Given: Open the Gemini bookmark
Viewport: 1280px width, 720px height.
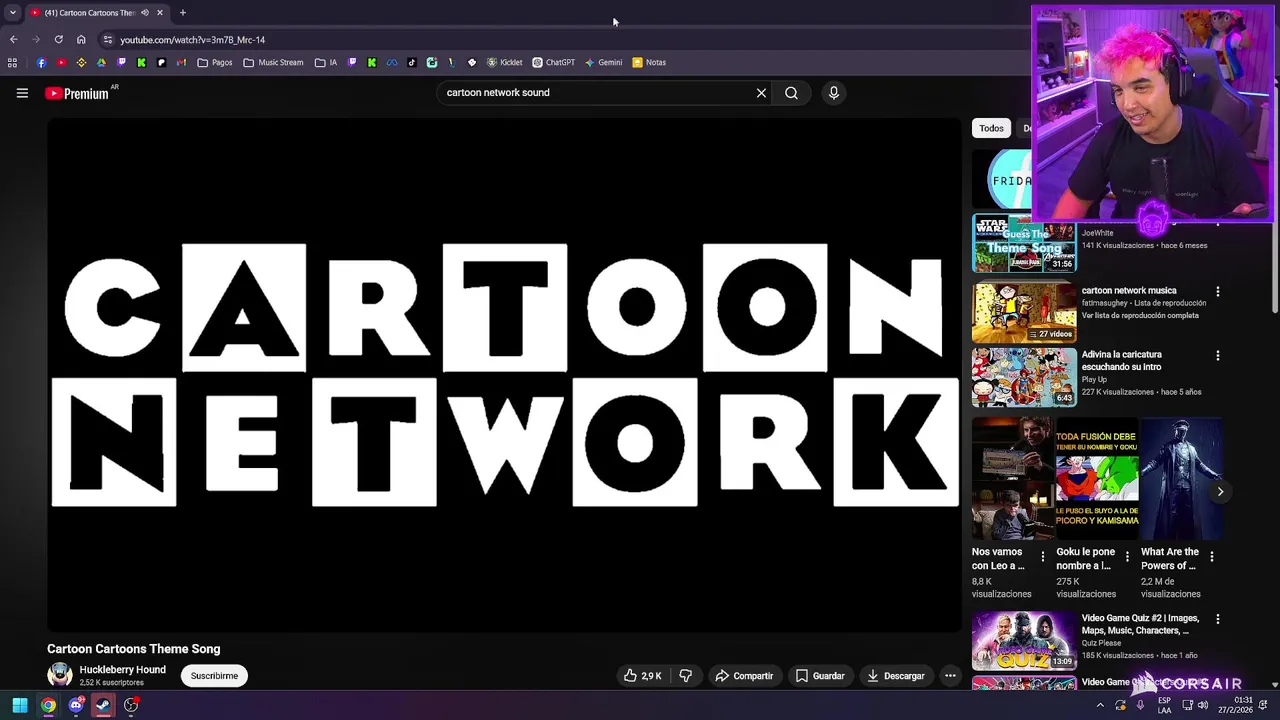Looking at the screenshot, I should pyautogui.click(x=603, y=62).
